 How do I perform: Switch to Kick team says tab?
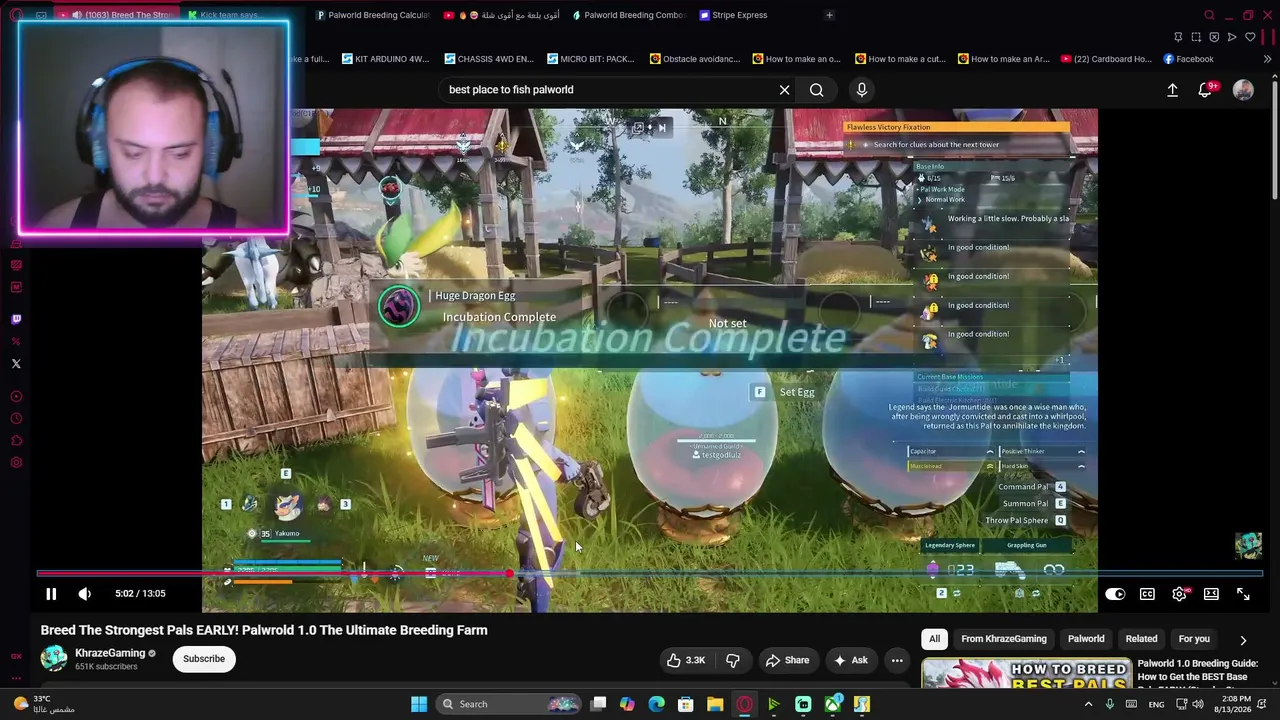pyautogui.click(x=228, y=15)
